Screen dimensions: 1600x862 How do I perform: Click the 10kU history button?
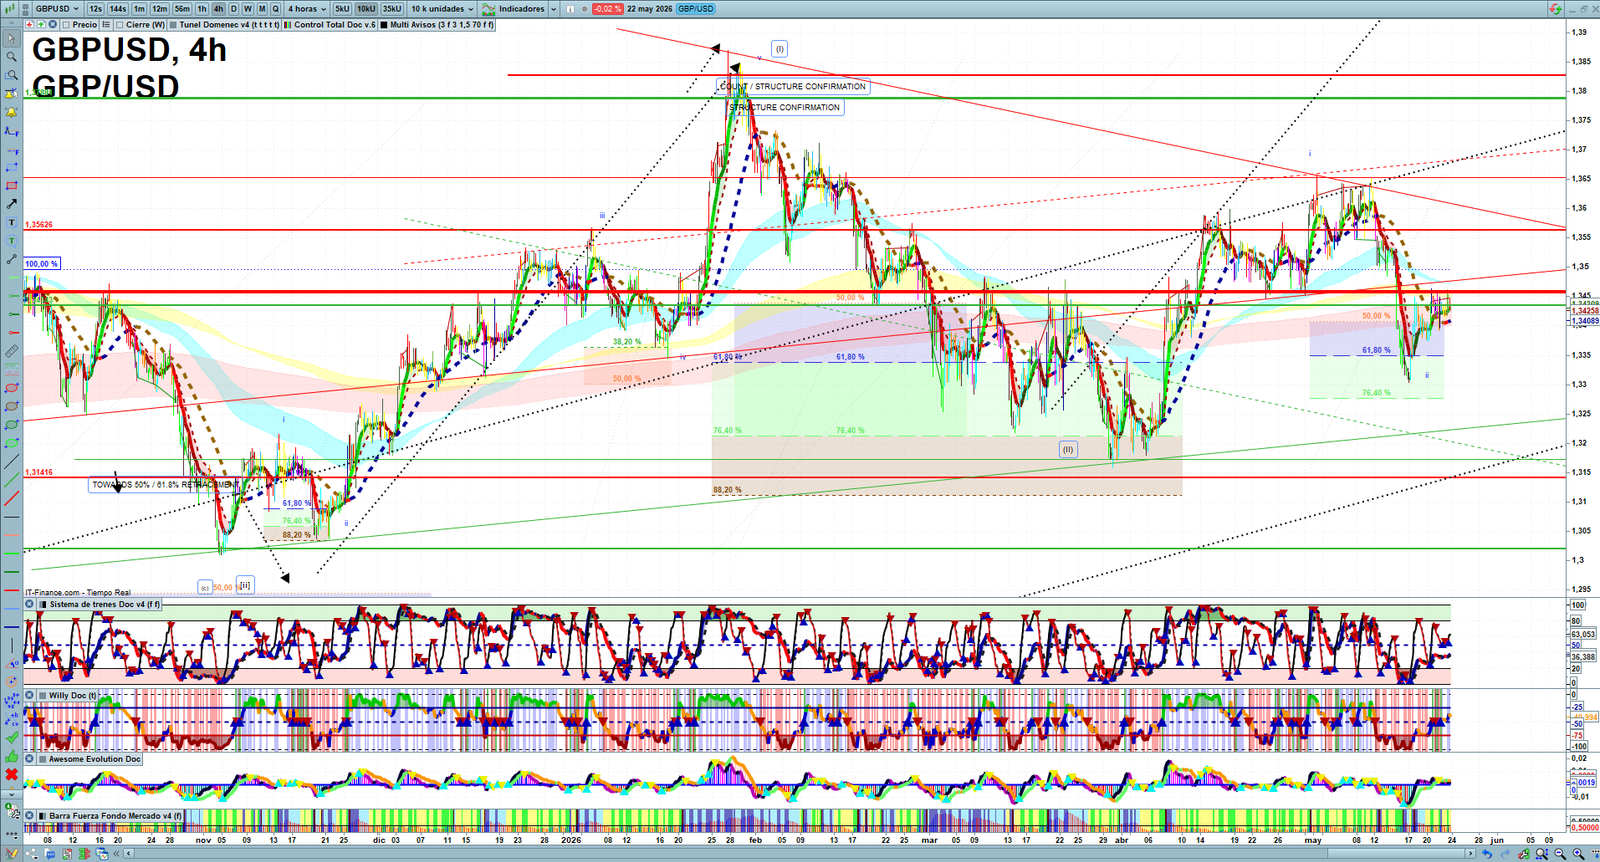366,9
